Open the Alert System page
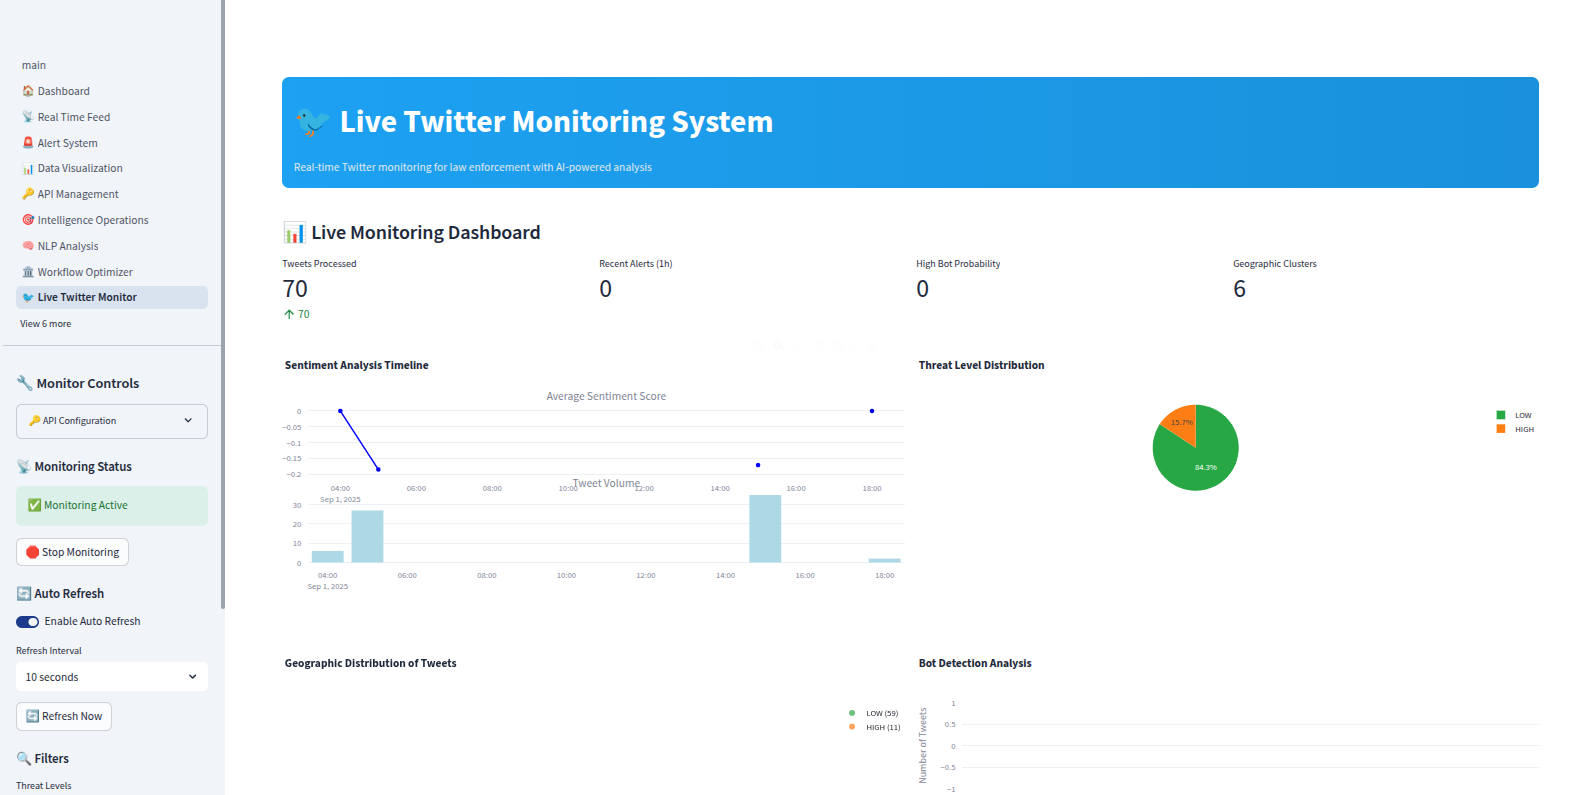The width and height of the screenshot is (1591, 795). (112, 143)
